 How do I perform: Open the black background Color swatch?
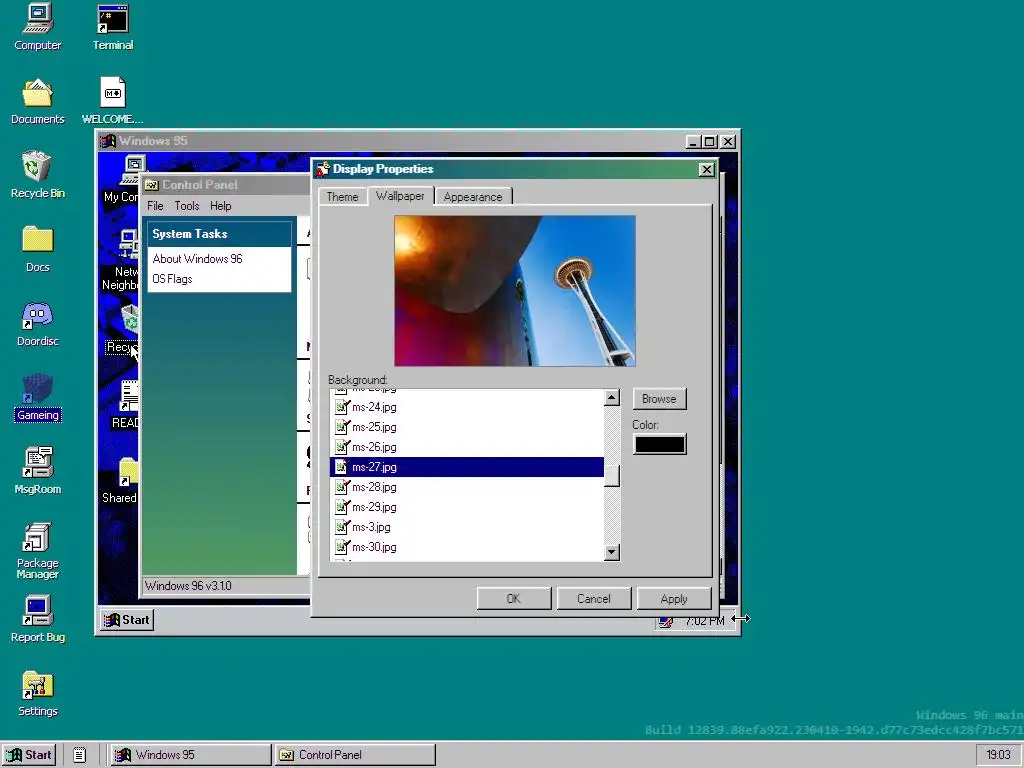point(660,444)
